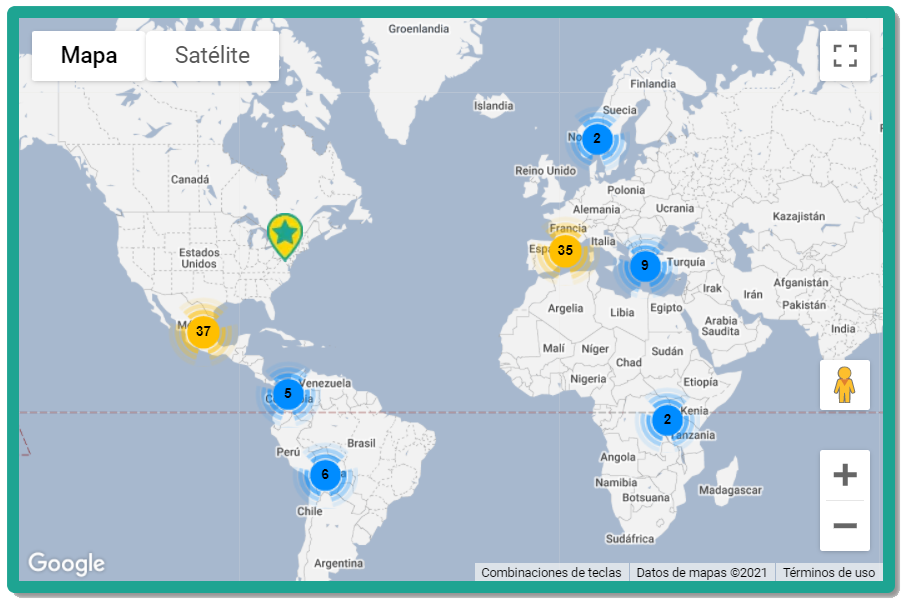Click the Egipto label
The image size is (908, 605).
(x=666, y=308)
